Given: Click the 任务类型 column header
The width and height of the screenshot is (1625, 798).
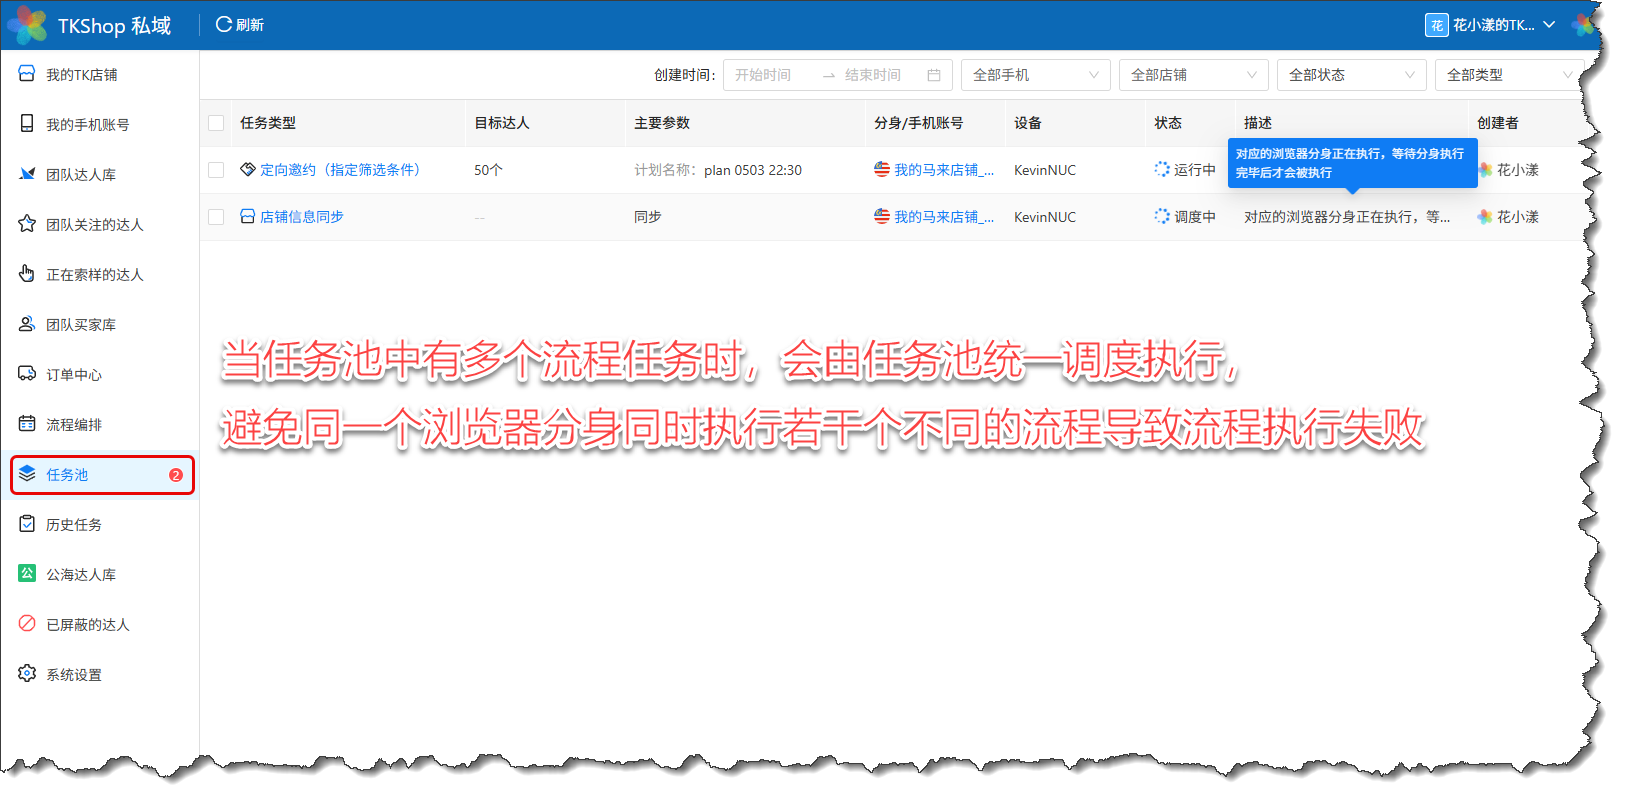Looking at the screenshot, I should click(268, 123).
